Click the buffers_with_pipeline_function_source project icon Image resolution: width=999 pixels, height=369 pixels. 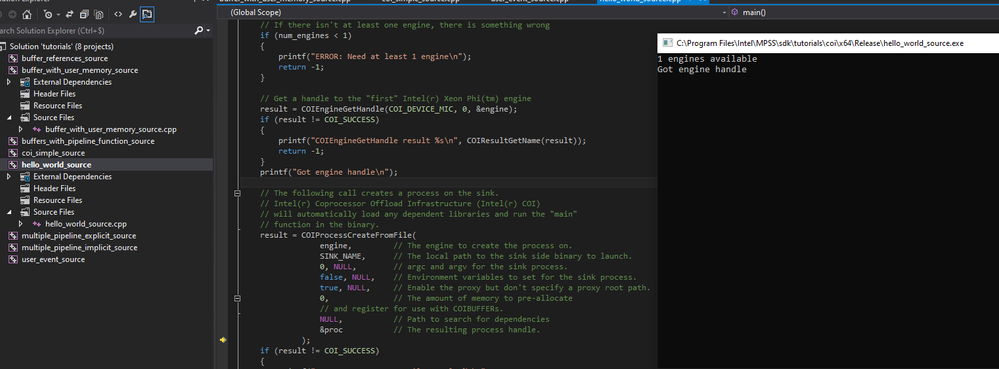coord(13,141)
